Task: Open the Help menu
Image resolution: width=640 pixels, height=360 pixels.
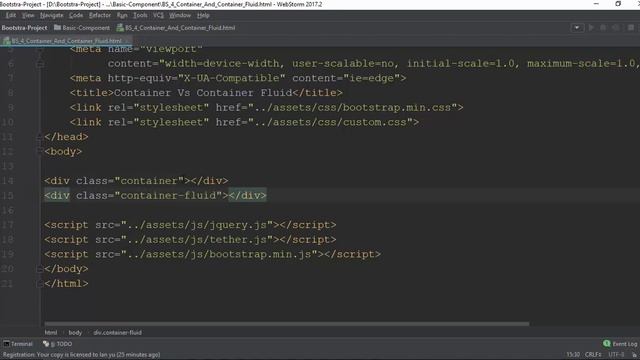Action: tap(203, 16)
